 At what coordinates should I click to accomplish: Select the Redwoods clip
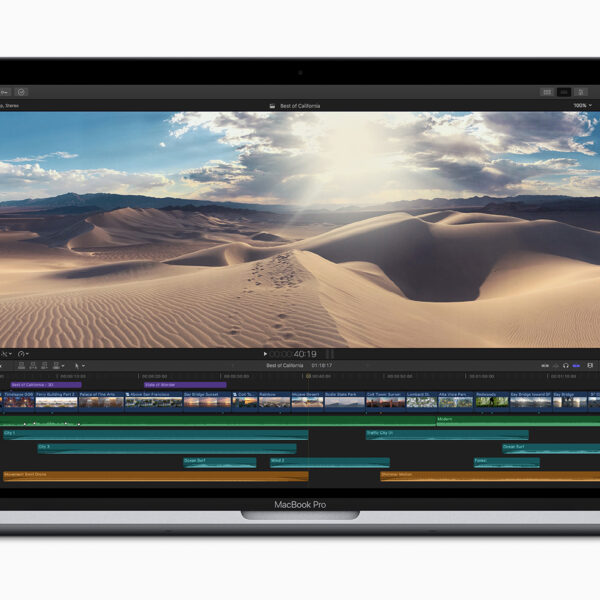492,402
